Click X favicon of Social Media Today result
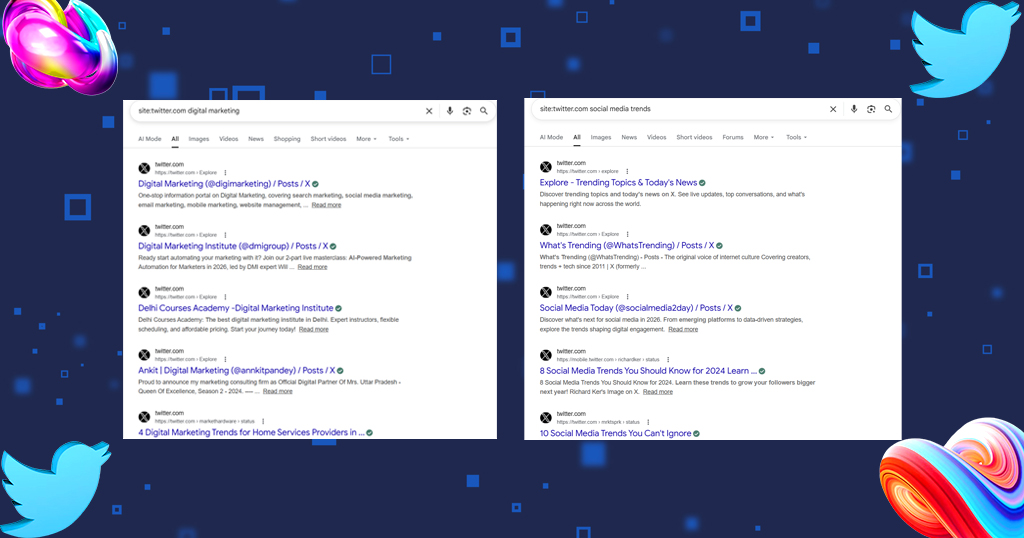The height and width of the screenshot is (538, 1024). click(546, 293)
